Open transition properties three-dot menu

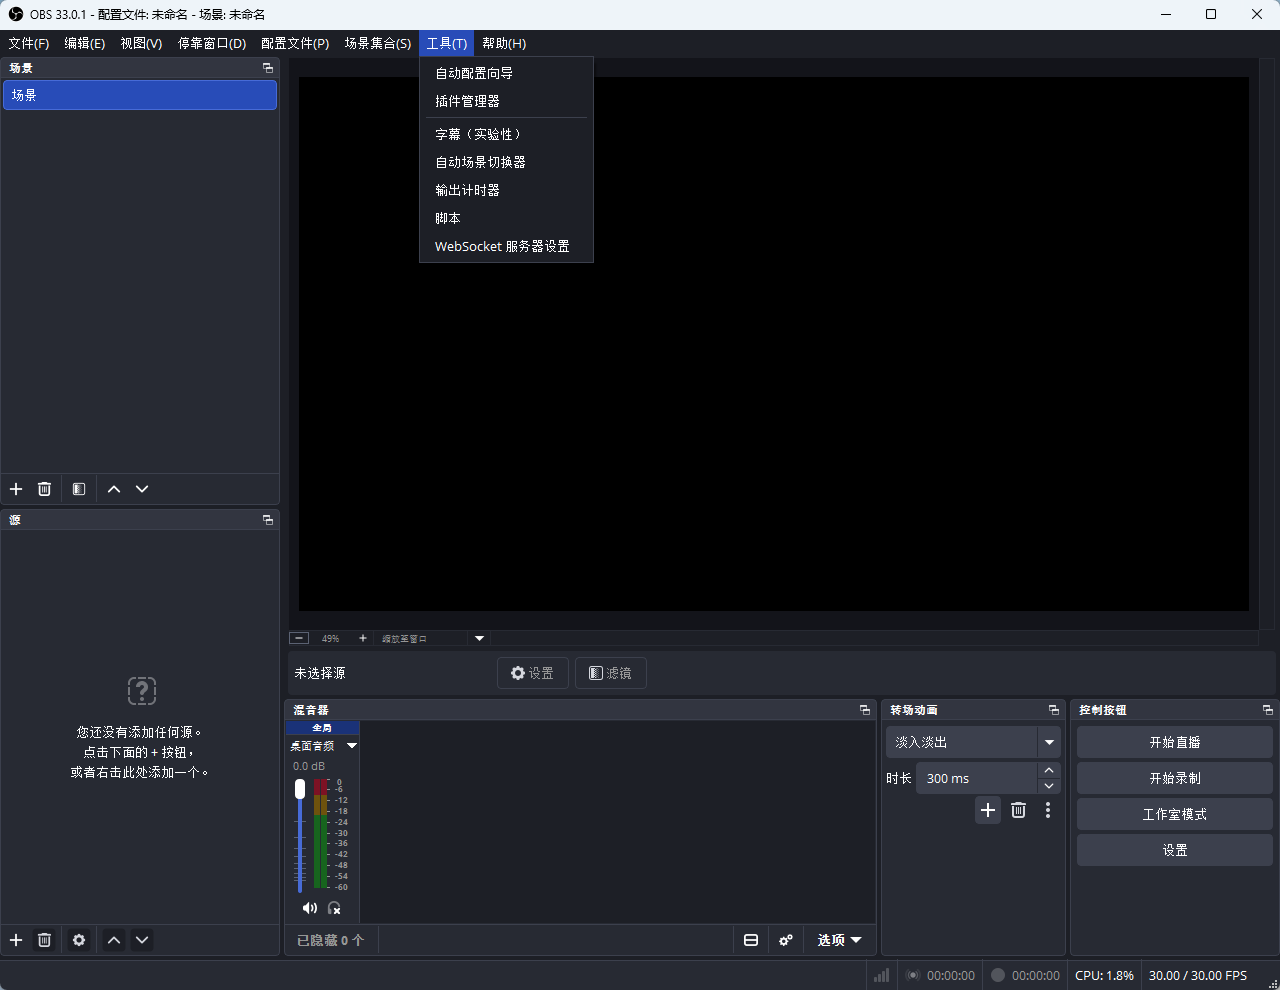(1048, 810)
